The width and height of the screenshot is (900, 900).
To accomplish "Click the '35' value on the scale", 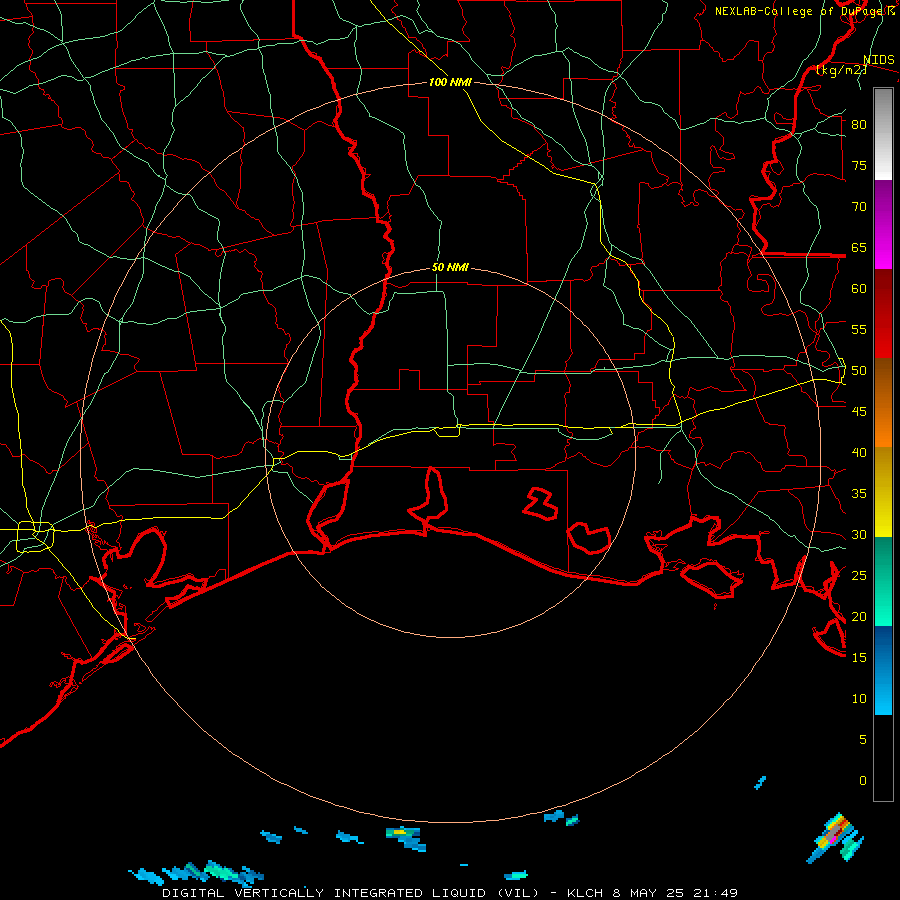I will tap(859, 494).
